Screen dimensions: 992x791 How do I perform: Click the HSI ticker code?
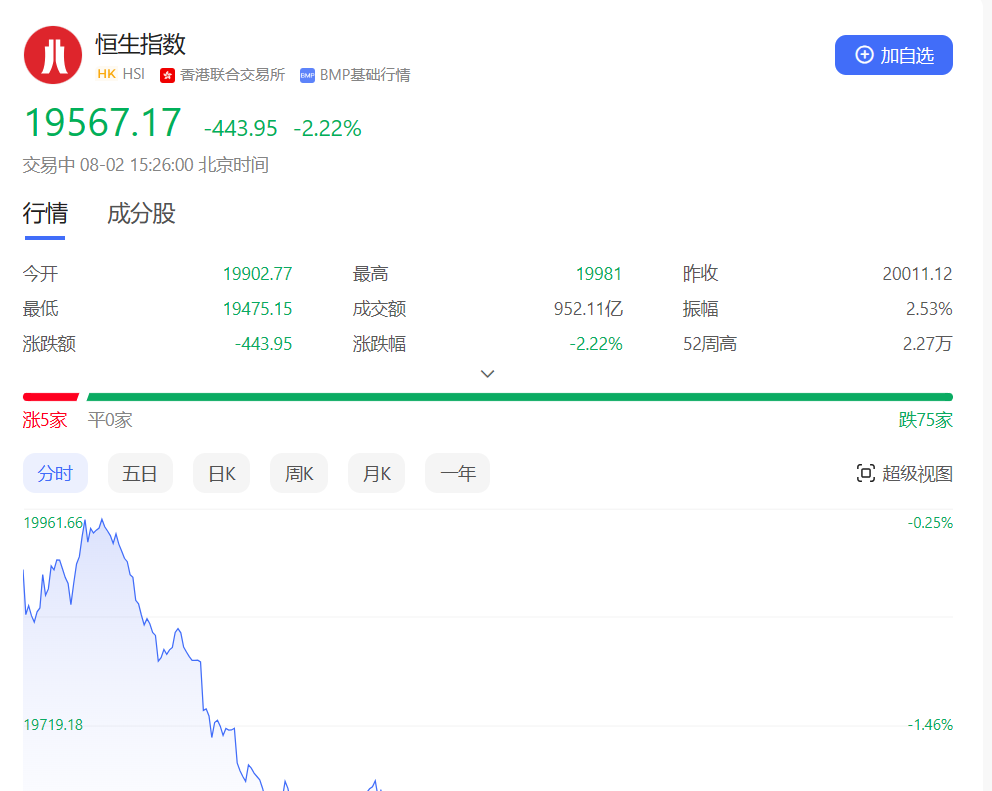(133, 74)
